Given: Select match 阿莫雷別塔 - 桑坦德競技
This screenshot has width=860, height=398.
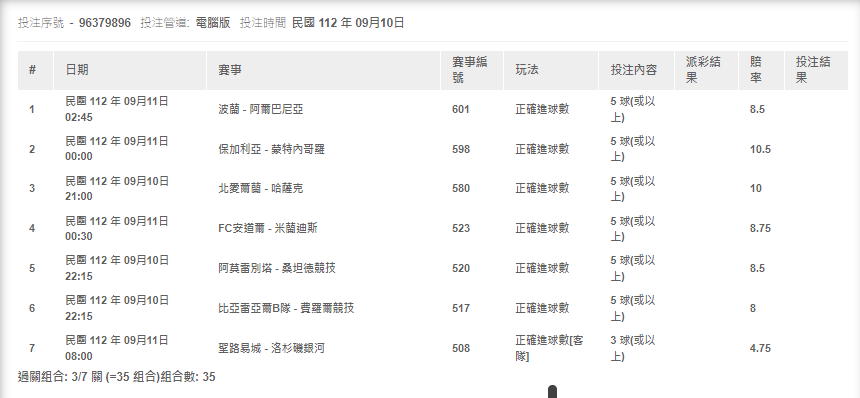Looking at the screenshot, I should coord(276,268).
